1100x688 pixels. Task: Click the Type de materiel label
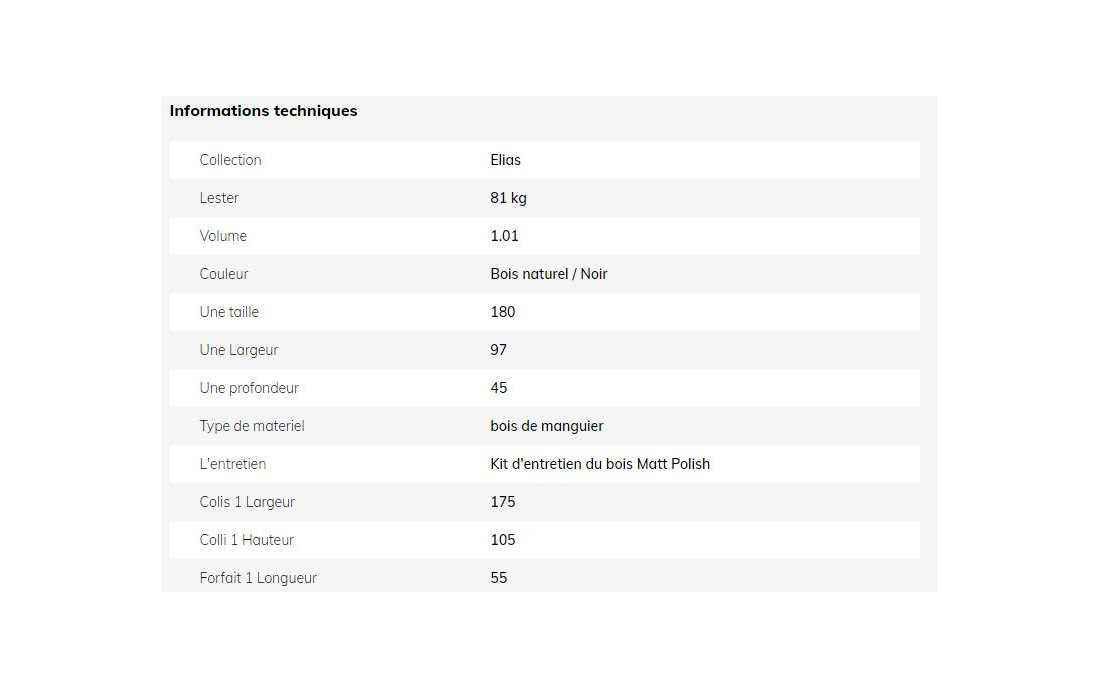[x=252, y=426]
